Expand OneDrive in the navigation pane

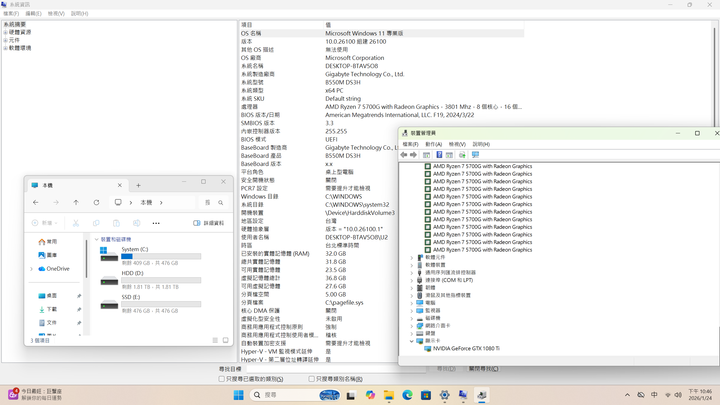32,269
